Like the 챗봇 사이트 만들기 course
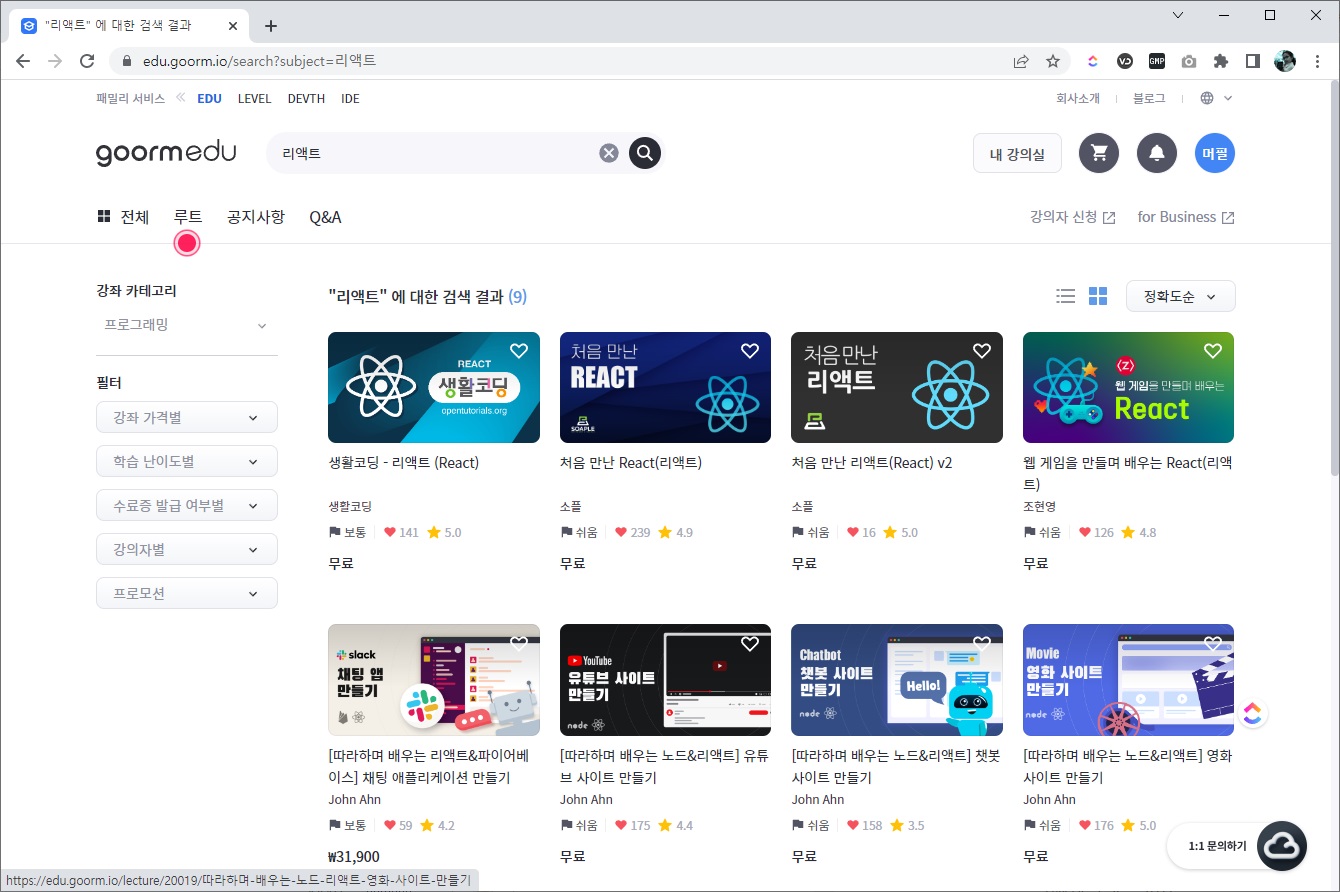1340x892 pixels. [x=982, y=643]
